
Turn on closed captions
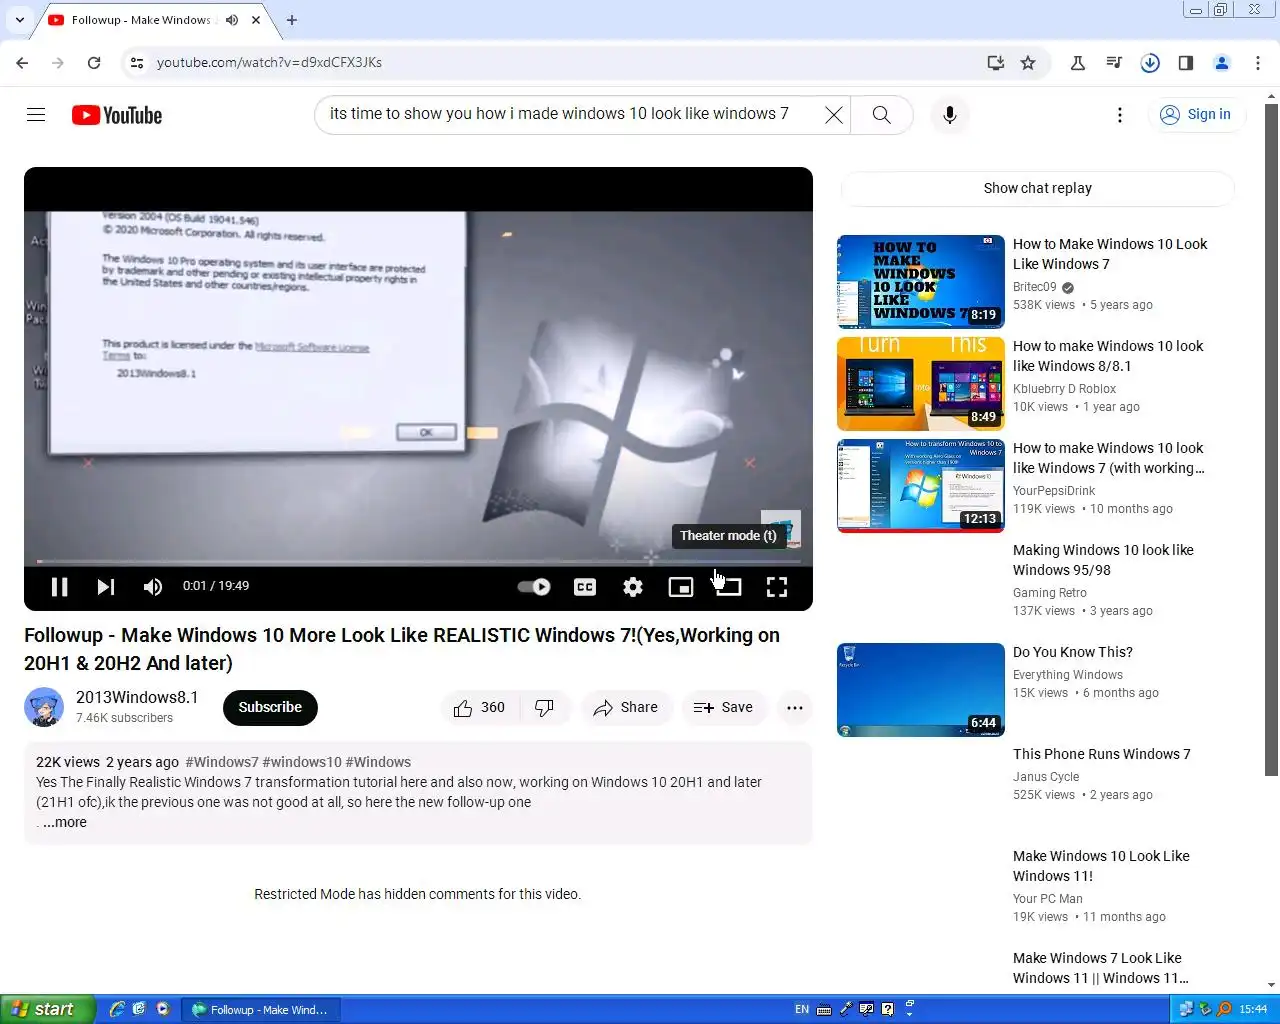click(x=585, y=587)
